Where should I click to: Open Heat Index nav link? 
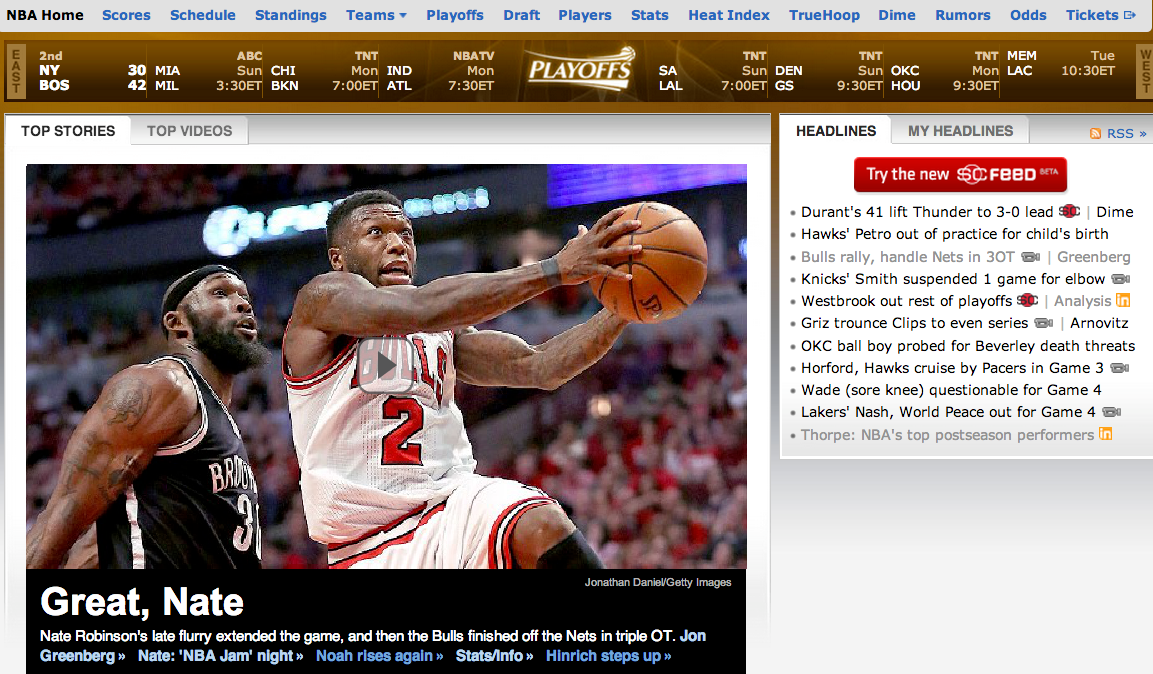tap(729, 15)
